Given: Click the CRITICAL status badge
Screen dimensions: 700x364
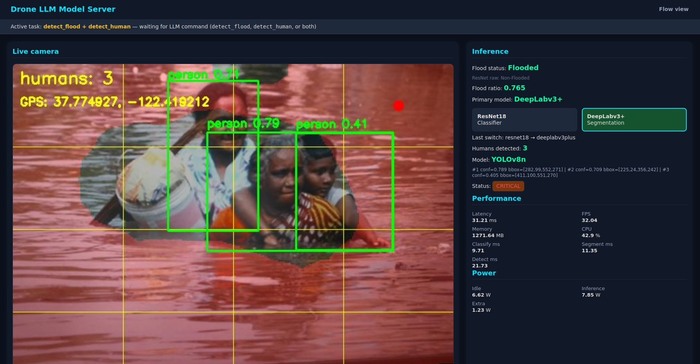Looking at the screenshot, I should tap(508, 186).
